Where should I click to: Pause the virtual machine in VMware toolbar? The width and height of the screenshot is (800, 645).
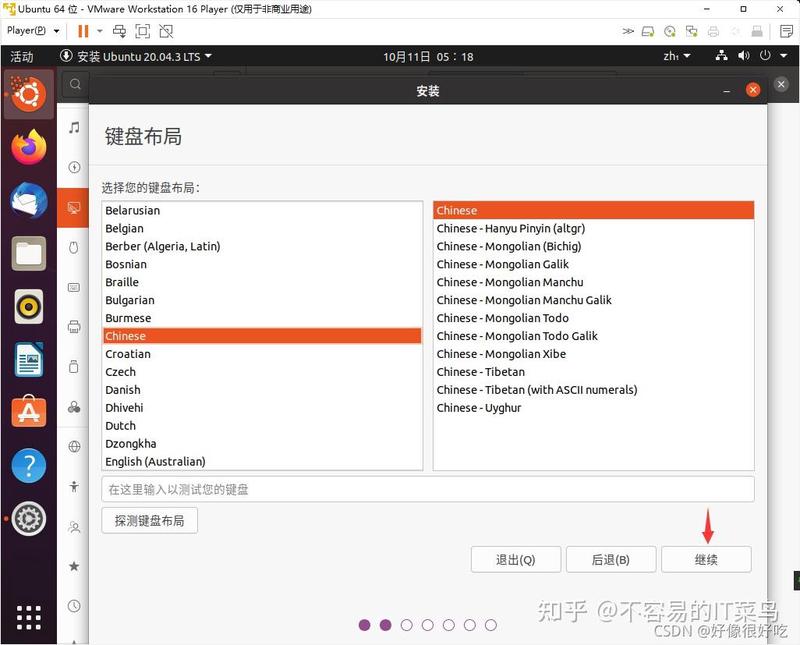[x=83, y=32]
